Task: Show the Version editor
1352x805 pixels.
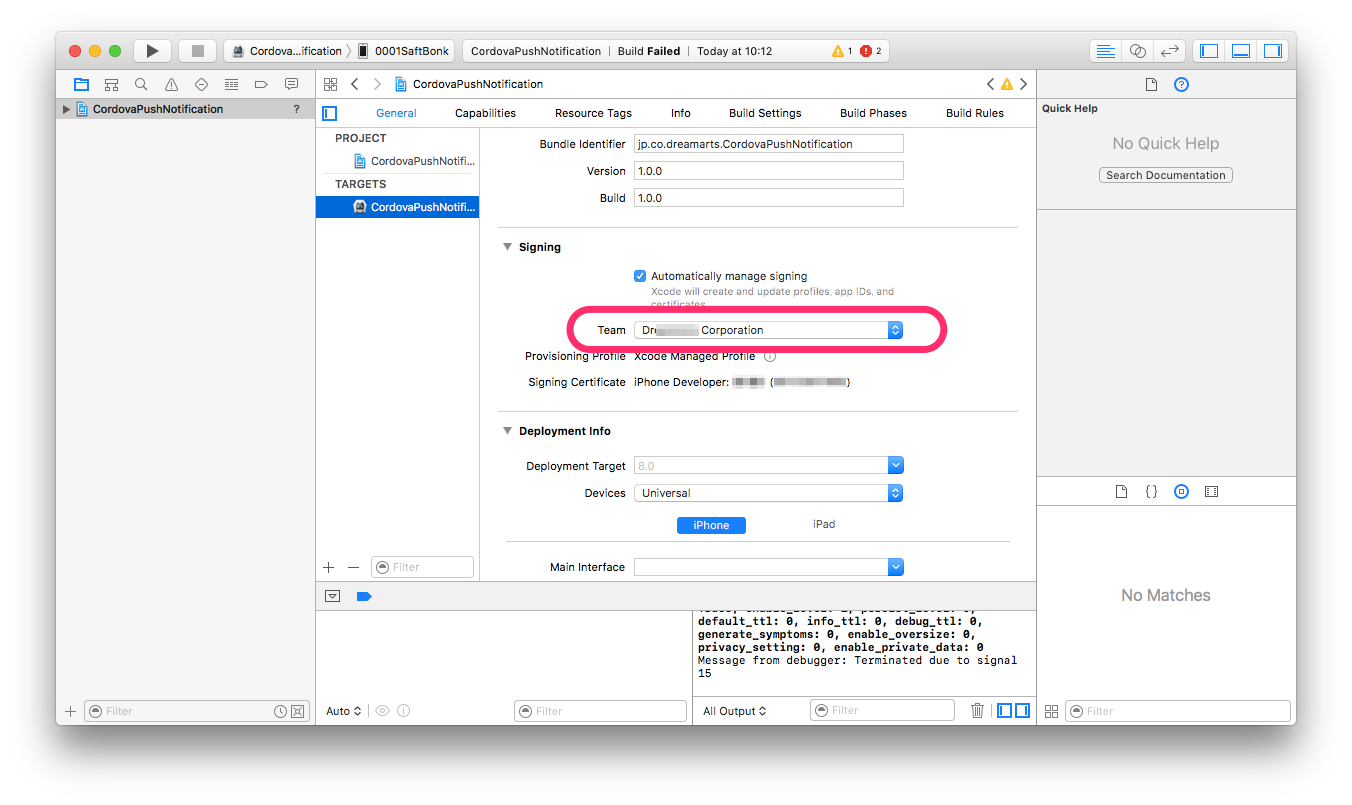Action: pyautogui.click(x=1169, y=51)
